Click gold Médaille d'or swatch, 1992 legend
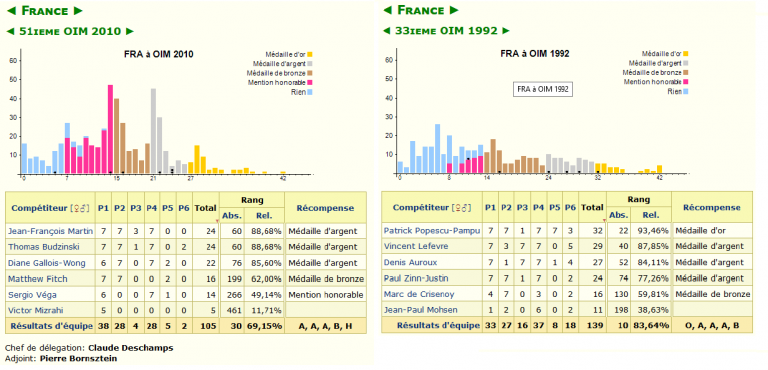The height and width of the screenshot is (370, 768). (x=686, y=53)
